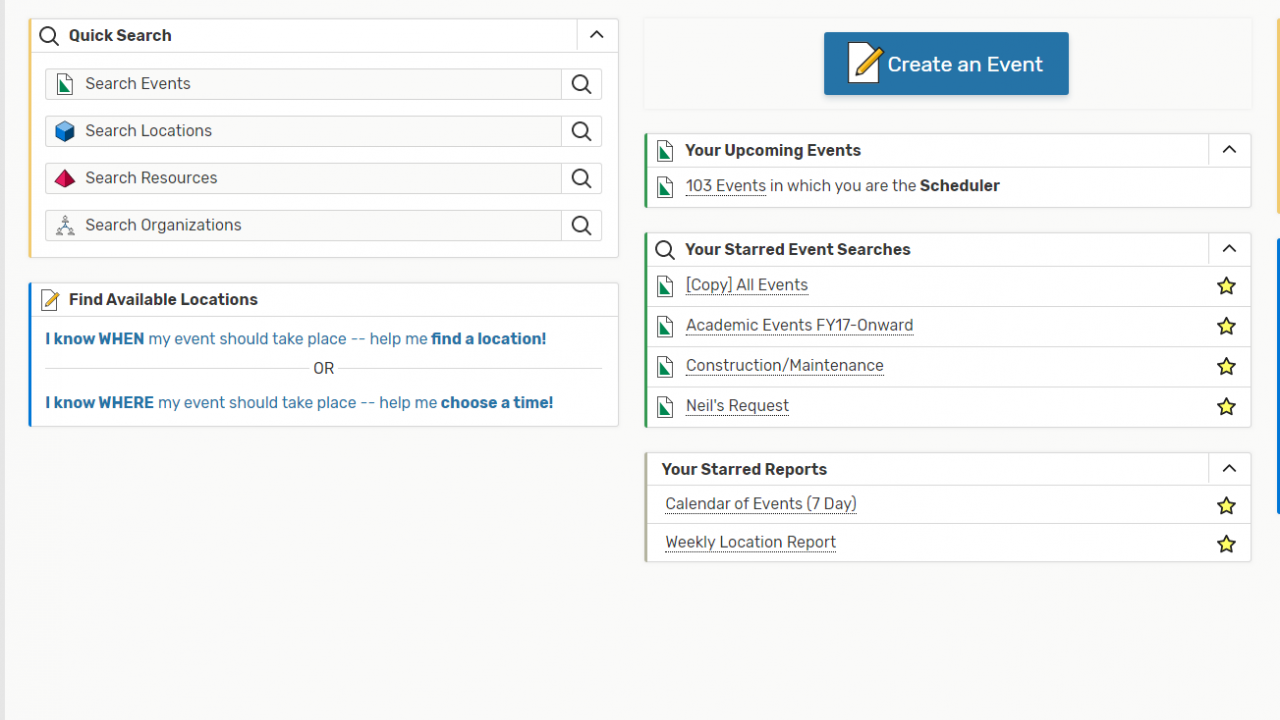
Task: Open the Construction/Maintenance search
Action: tap(785, 365)
